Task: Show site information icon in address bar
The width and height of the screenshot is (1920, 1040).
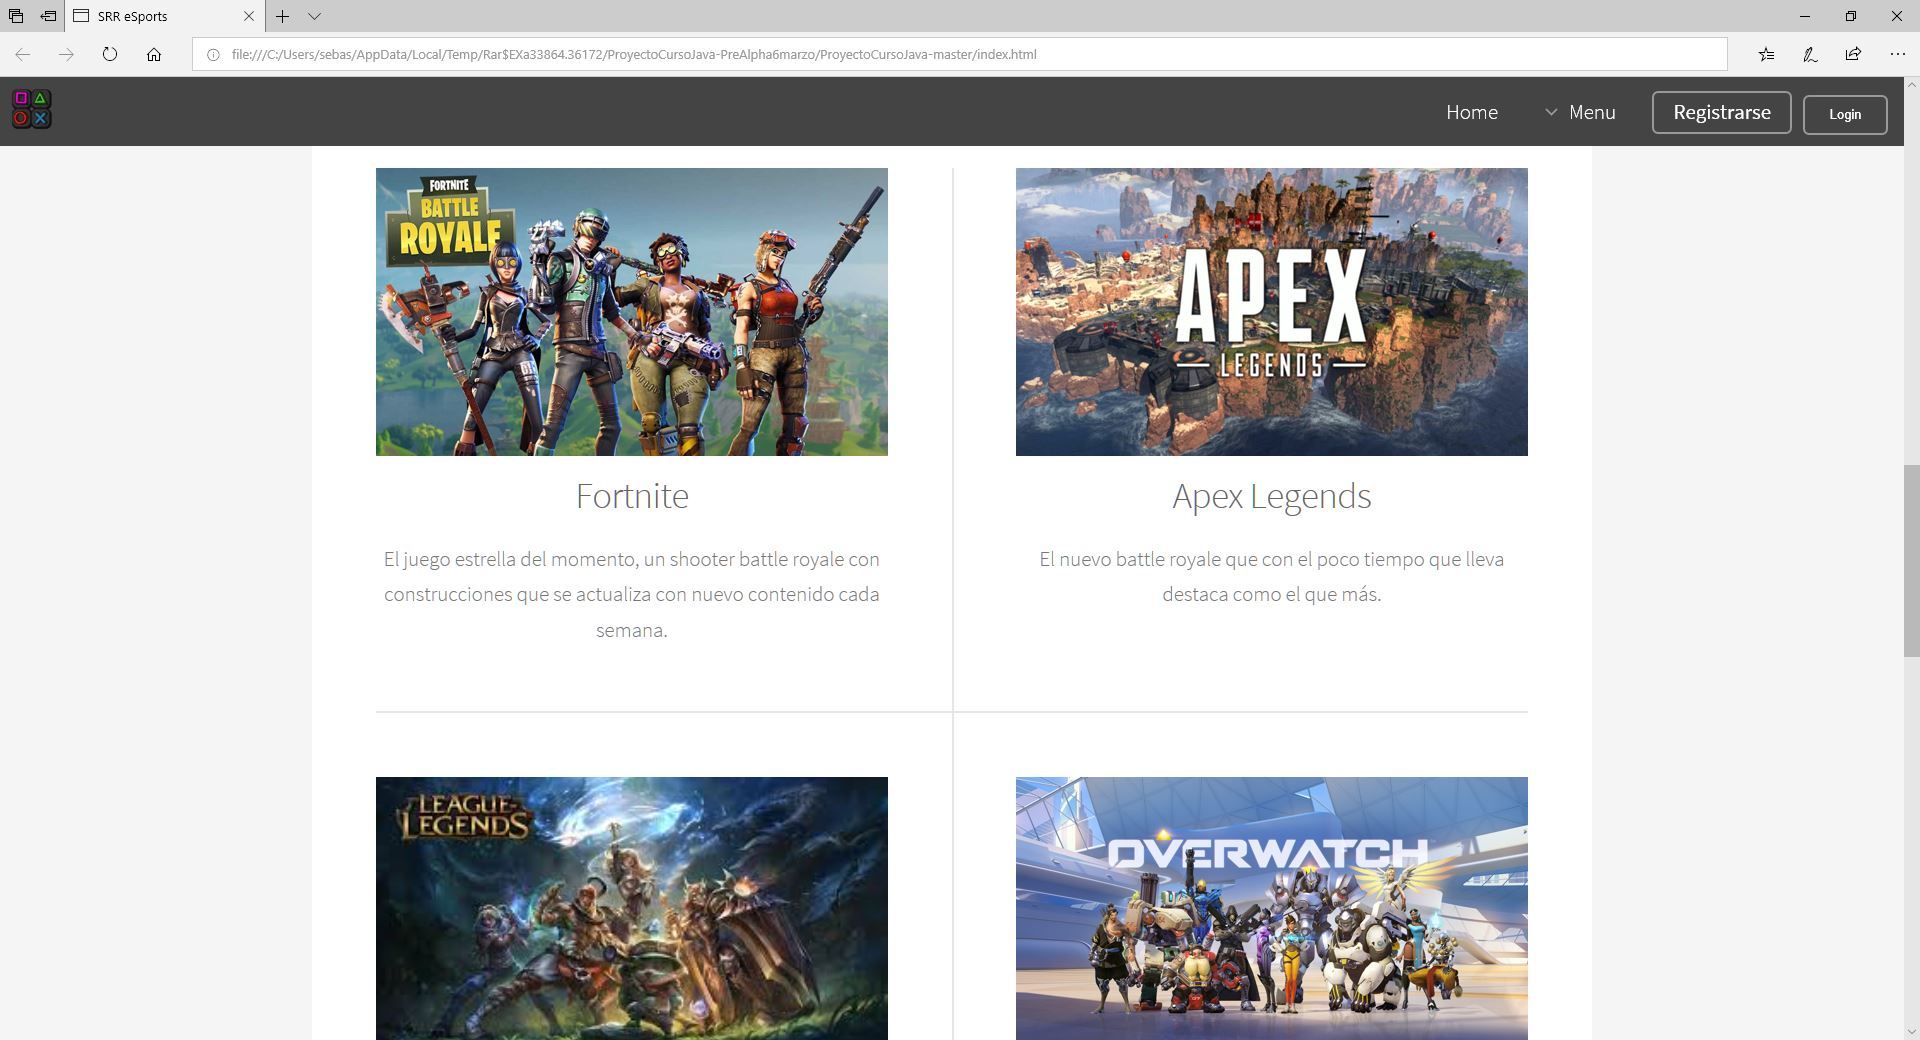Action: pyautogui.click(x=212, y=54)
